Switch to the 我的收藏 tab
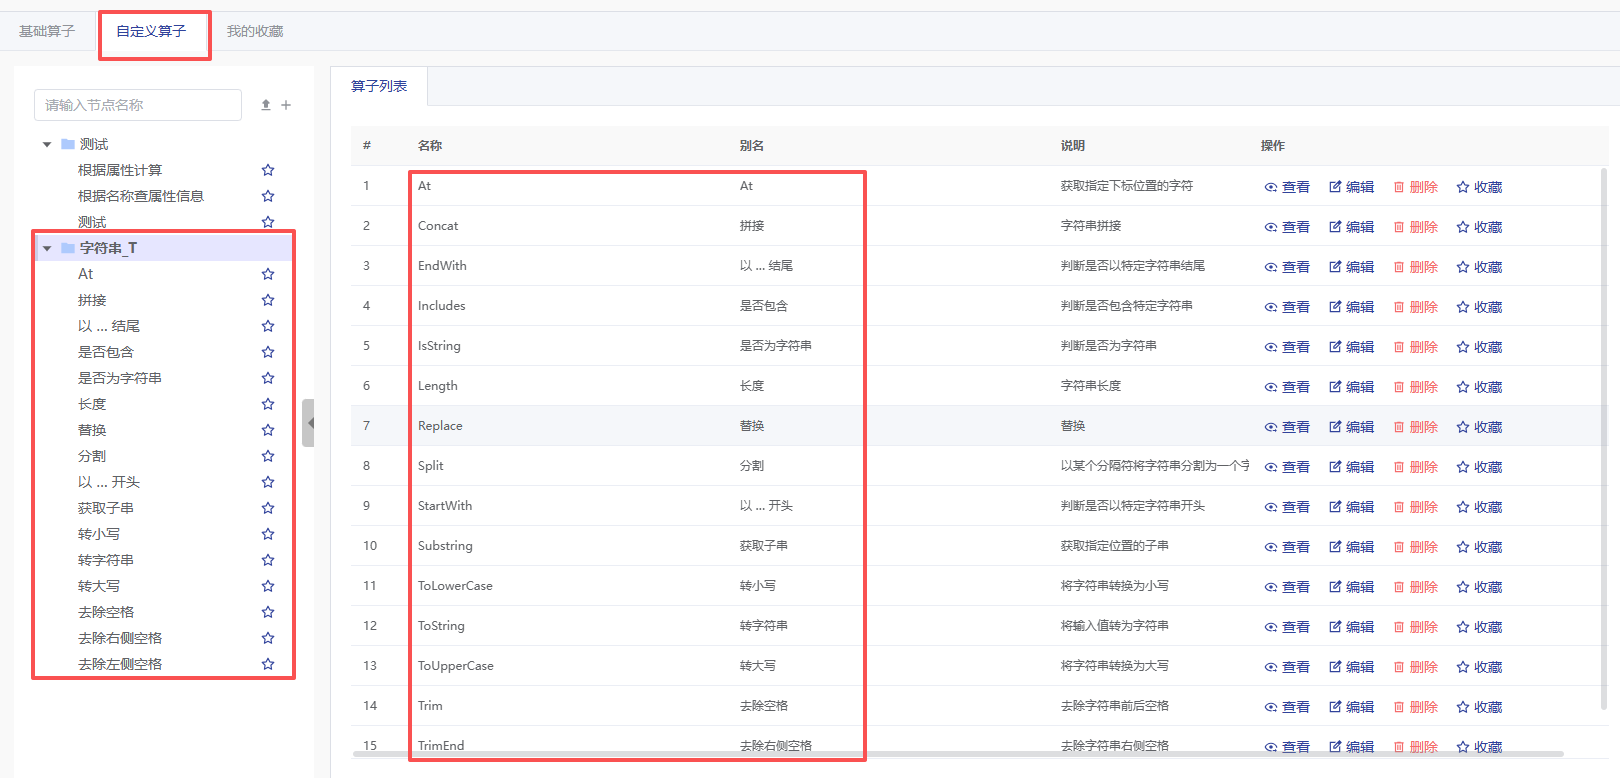This screenshot has height=778, width=1620. click(255, 32)
